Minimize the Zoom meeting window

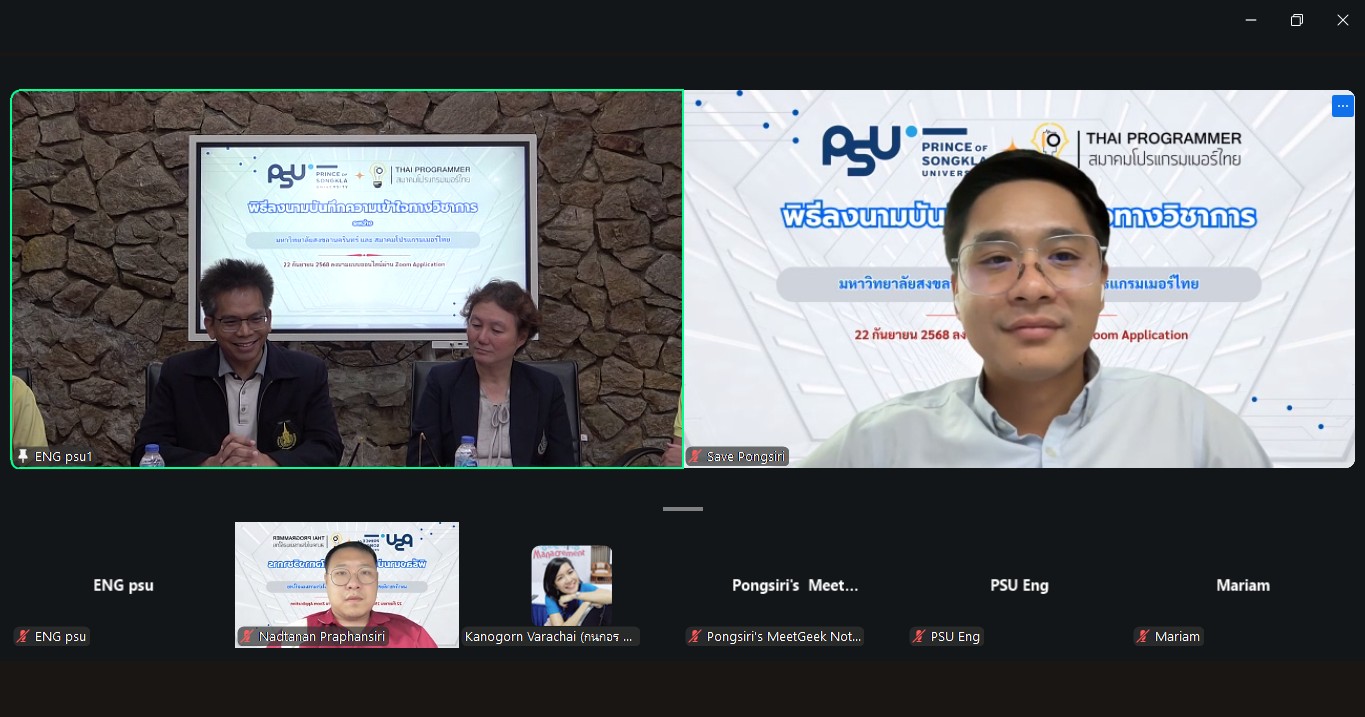tap(1251, 20)
